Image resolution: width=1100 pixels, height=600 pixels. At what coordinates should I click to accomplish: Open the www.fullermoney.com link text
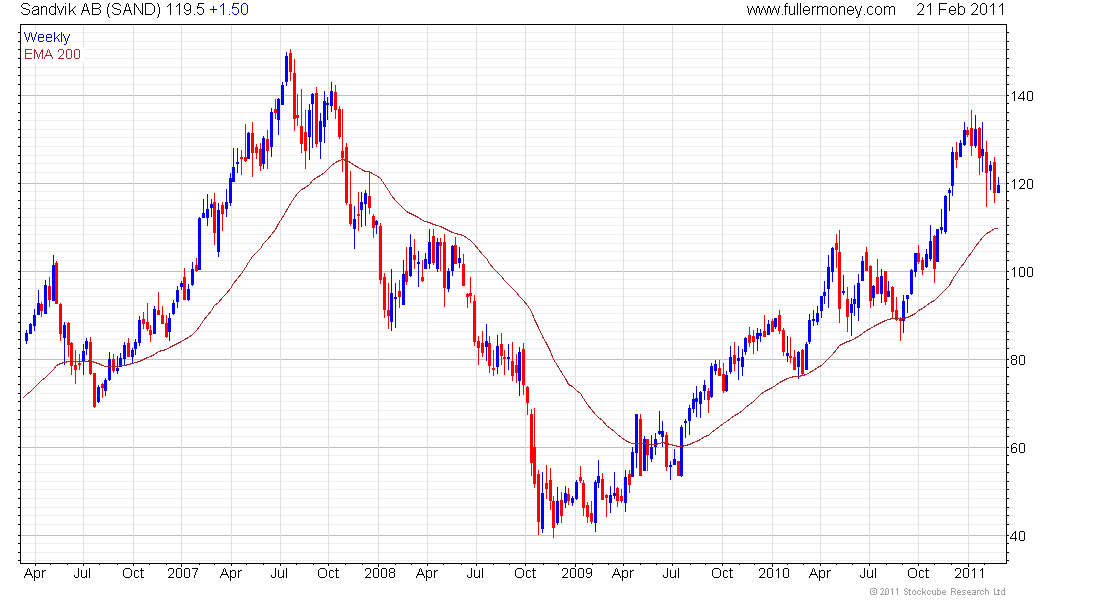coord(821,10)
